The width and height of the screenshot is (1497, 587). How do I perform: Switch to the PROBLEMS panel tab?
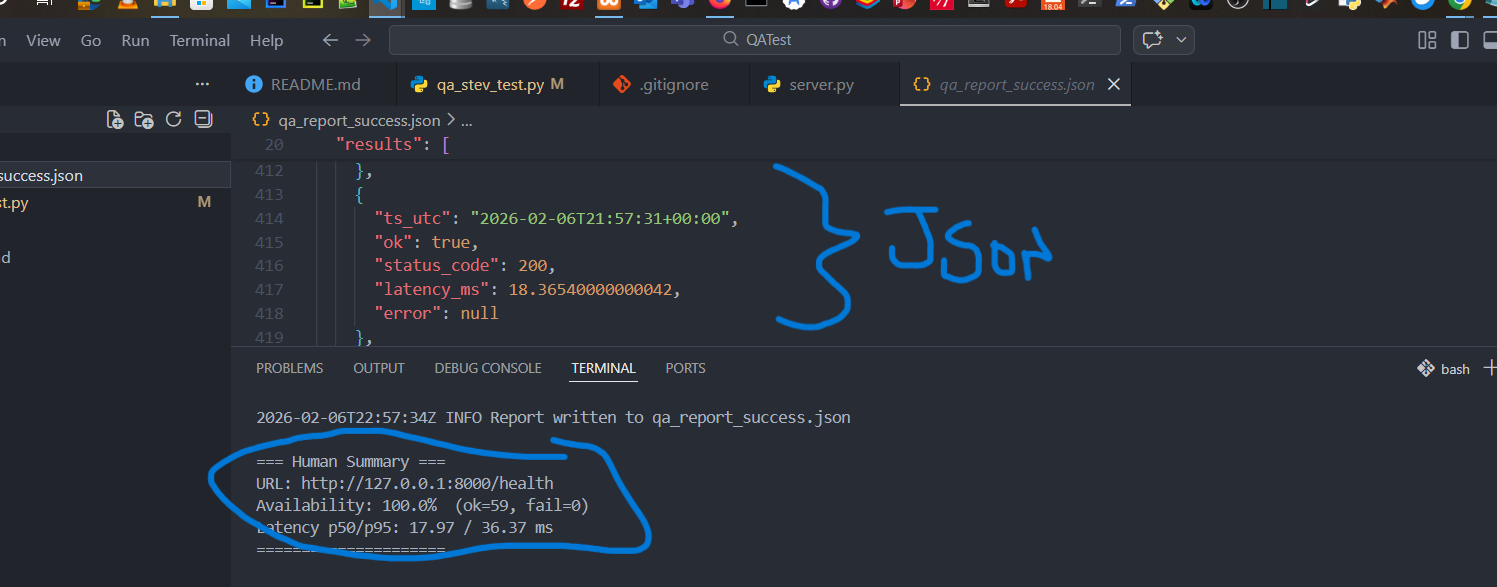(x=289, y=368)
